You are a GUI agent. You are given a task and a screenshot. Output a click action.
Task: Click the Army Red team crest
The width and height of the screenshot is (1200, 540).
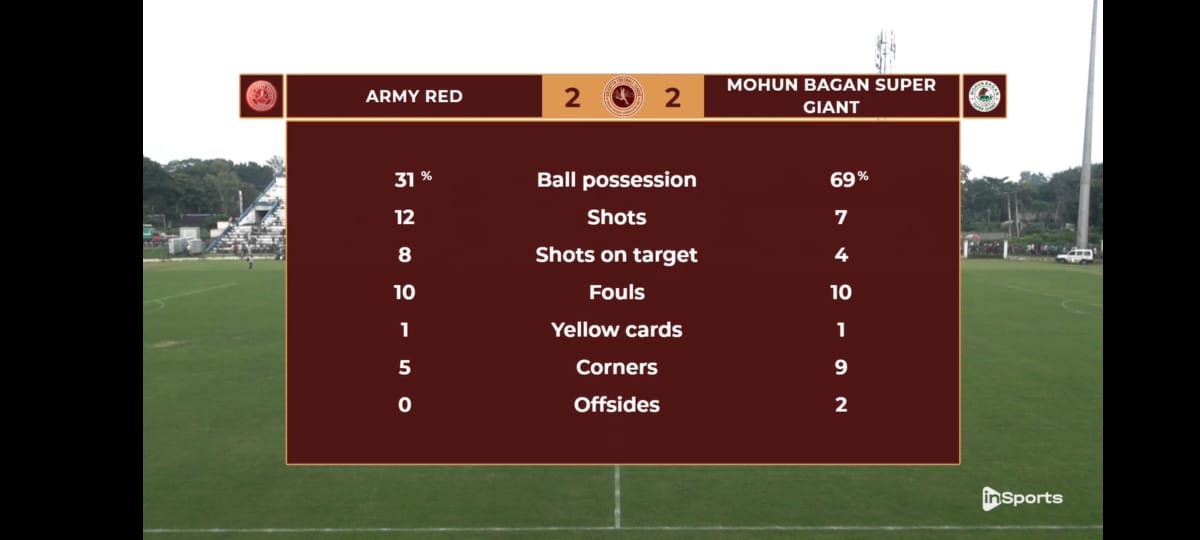pyautogui.click(x=262, y=97)
